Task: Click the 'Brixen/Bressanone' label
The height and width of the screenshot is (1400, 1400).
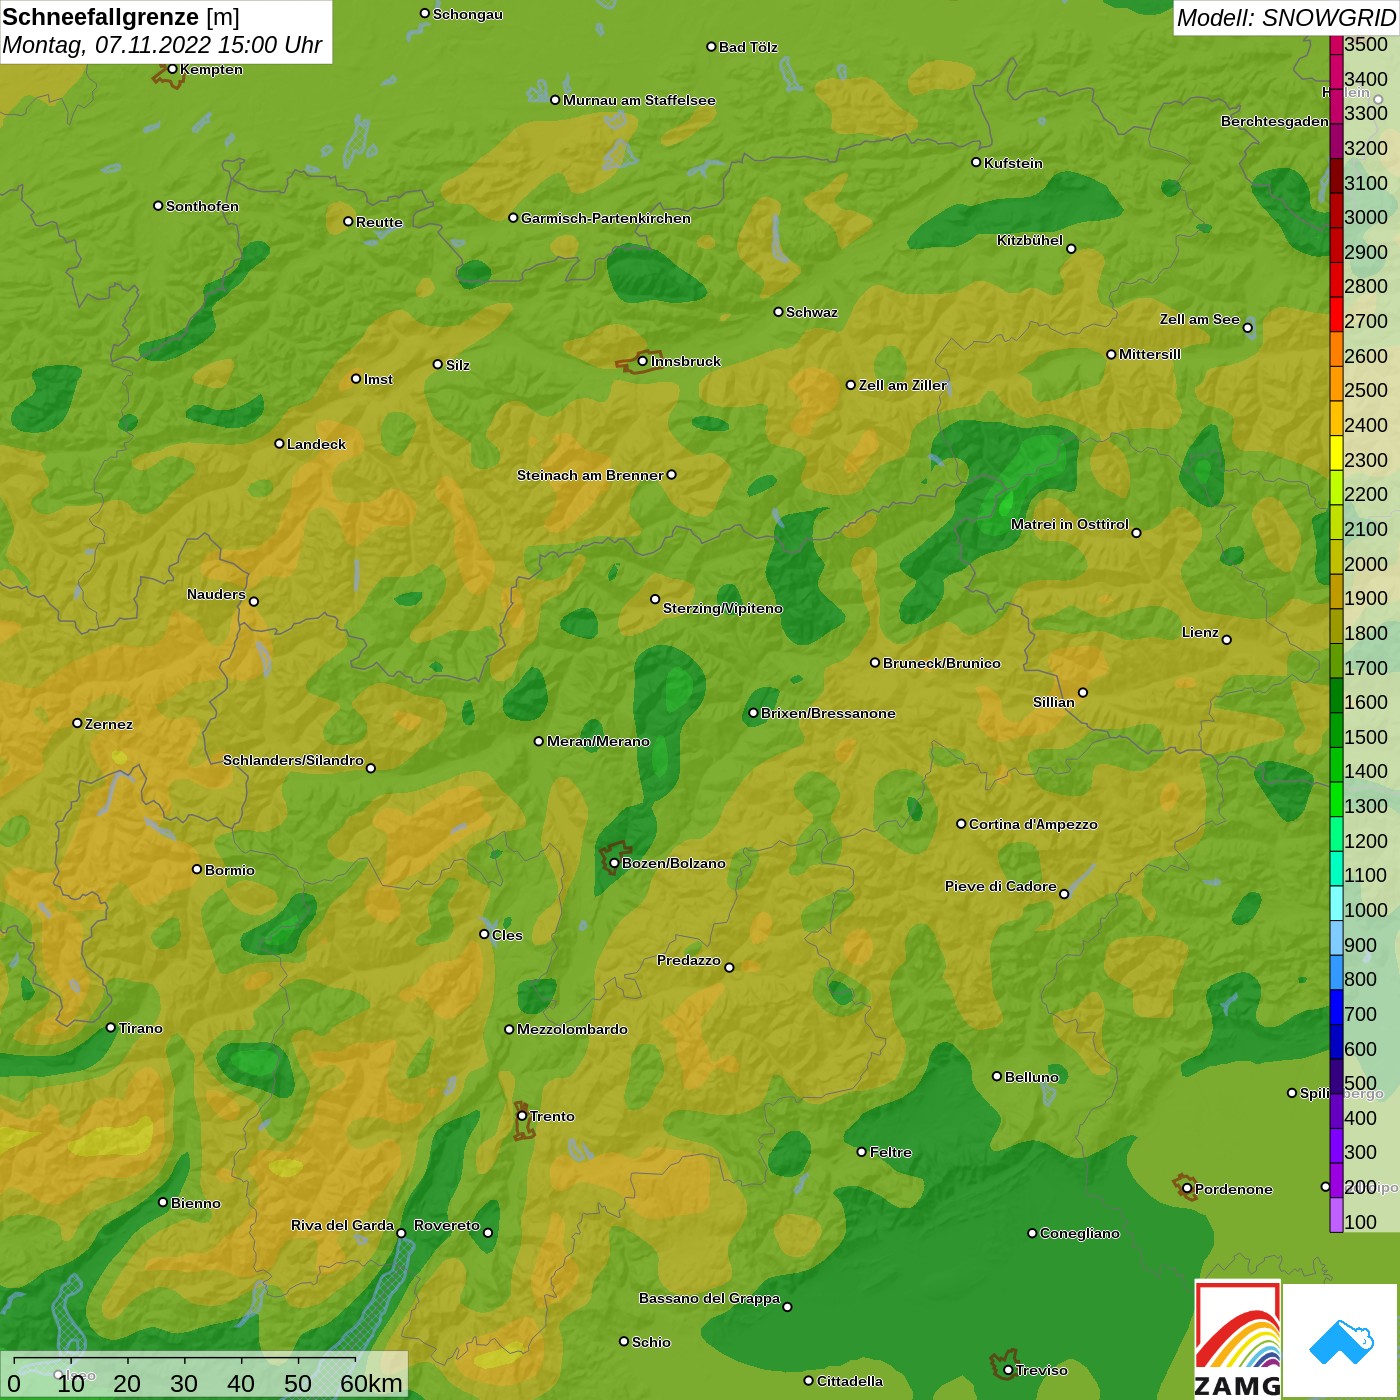Action: tap(828, 713)
